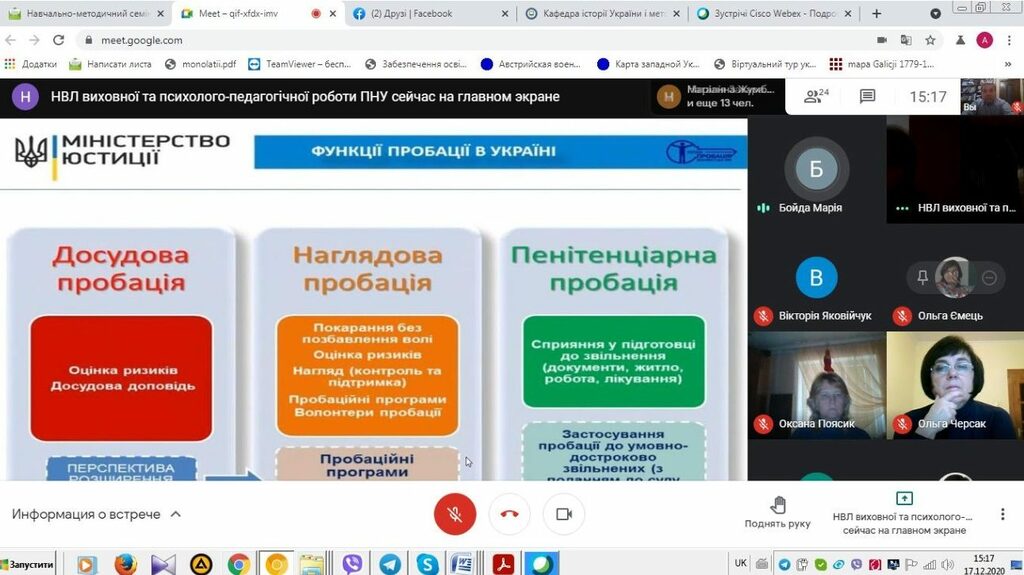Open a new browser tab

877,14
